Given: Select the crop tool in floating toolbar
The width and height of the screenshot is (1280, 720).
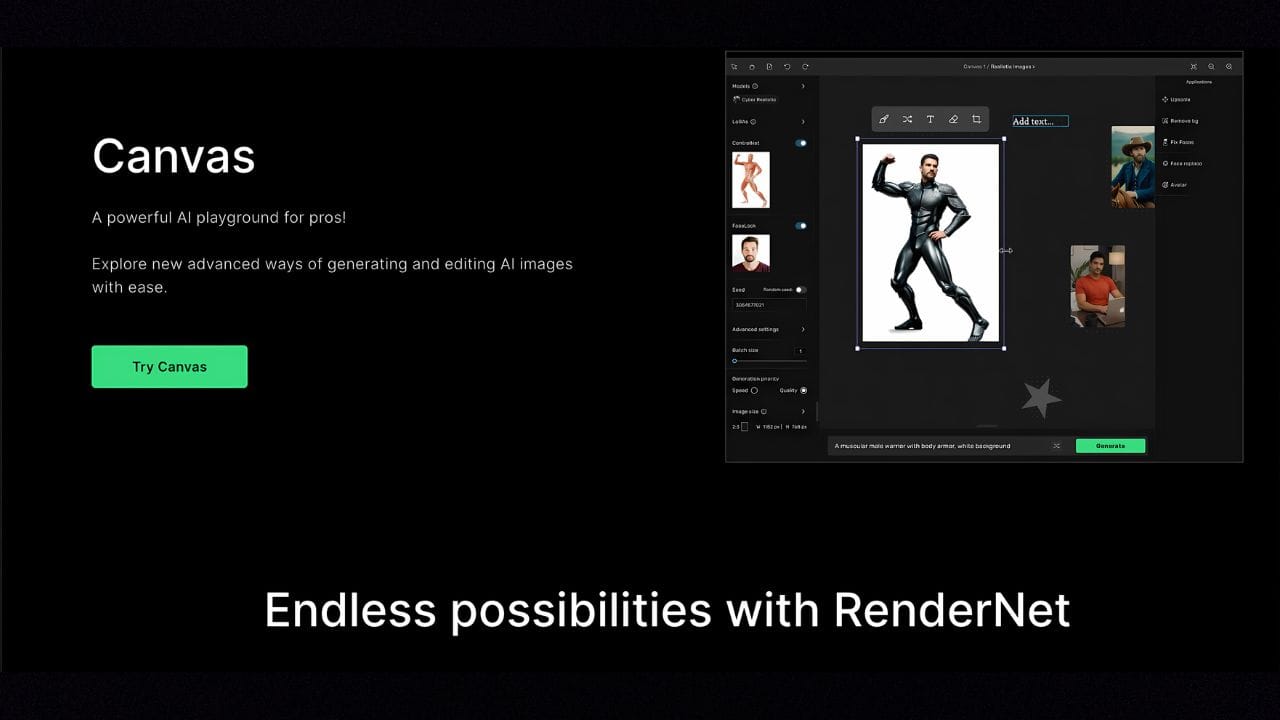Looking at the screenshot, I should pos(976,119).
